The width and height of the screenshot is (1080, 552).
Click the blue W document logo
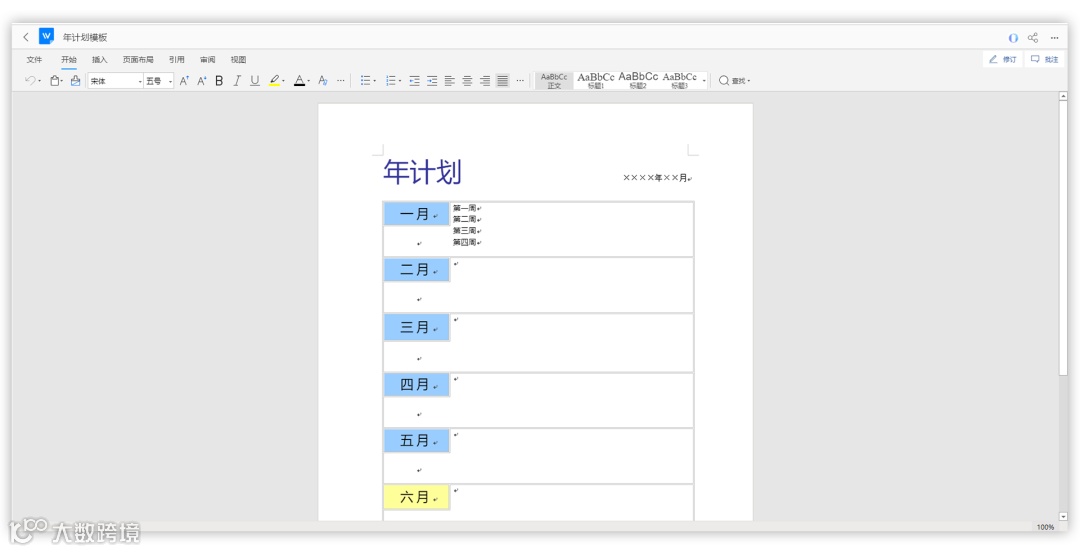tap(46, 37)
